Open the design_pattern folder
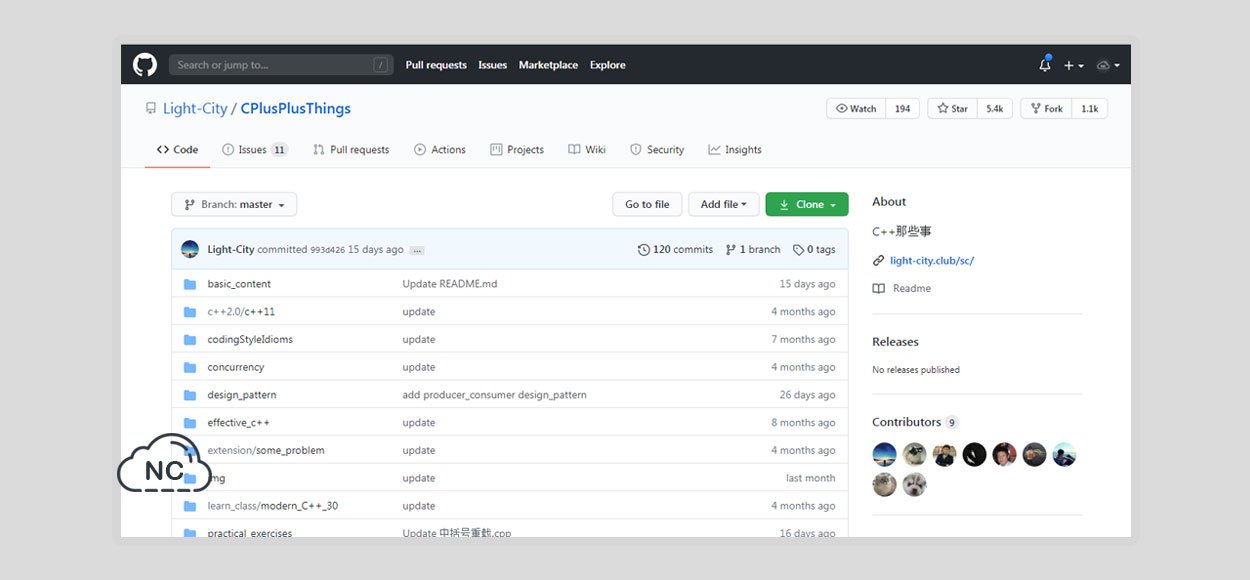This screenshot has height=580, width=1250. 242,395
